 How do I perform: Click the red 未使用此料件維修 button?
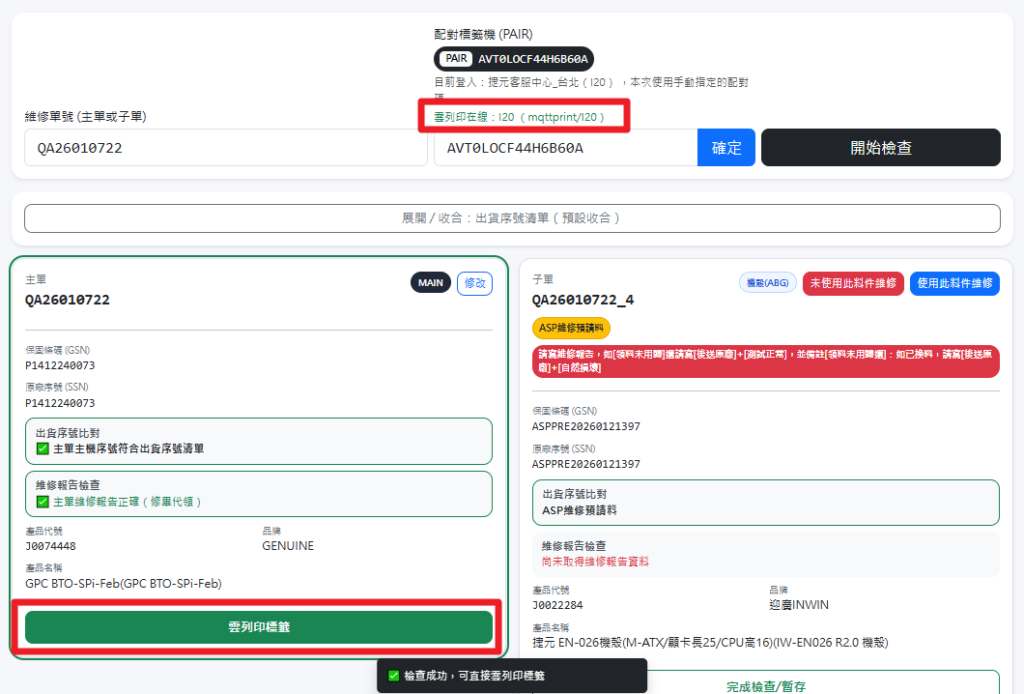click(853, 283)
